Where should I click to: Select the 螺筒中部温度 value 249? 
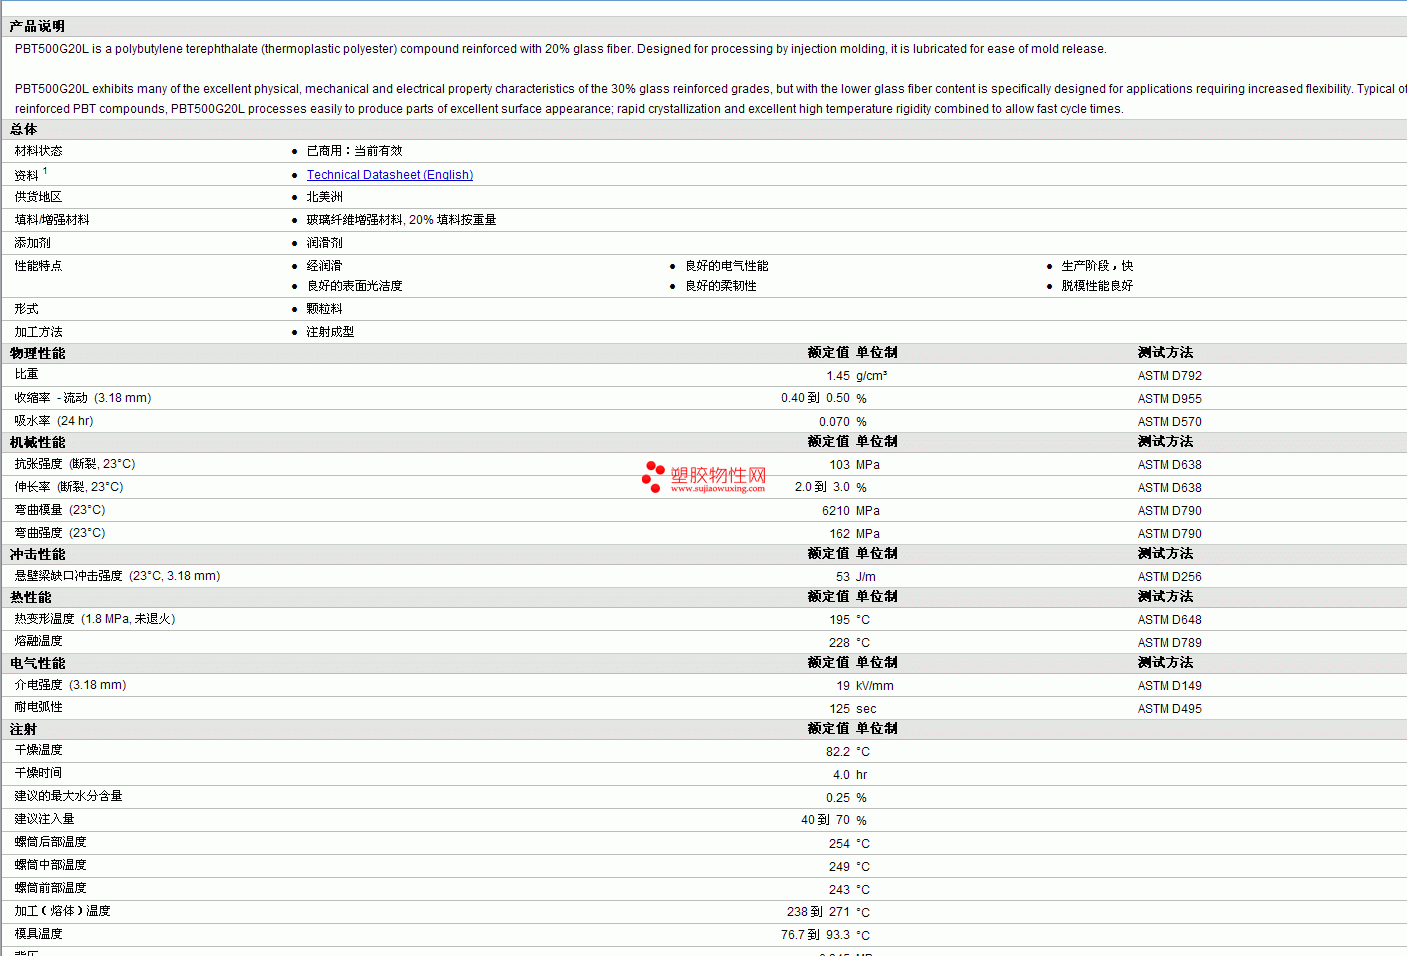click(839, 867)
